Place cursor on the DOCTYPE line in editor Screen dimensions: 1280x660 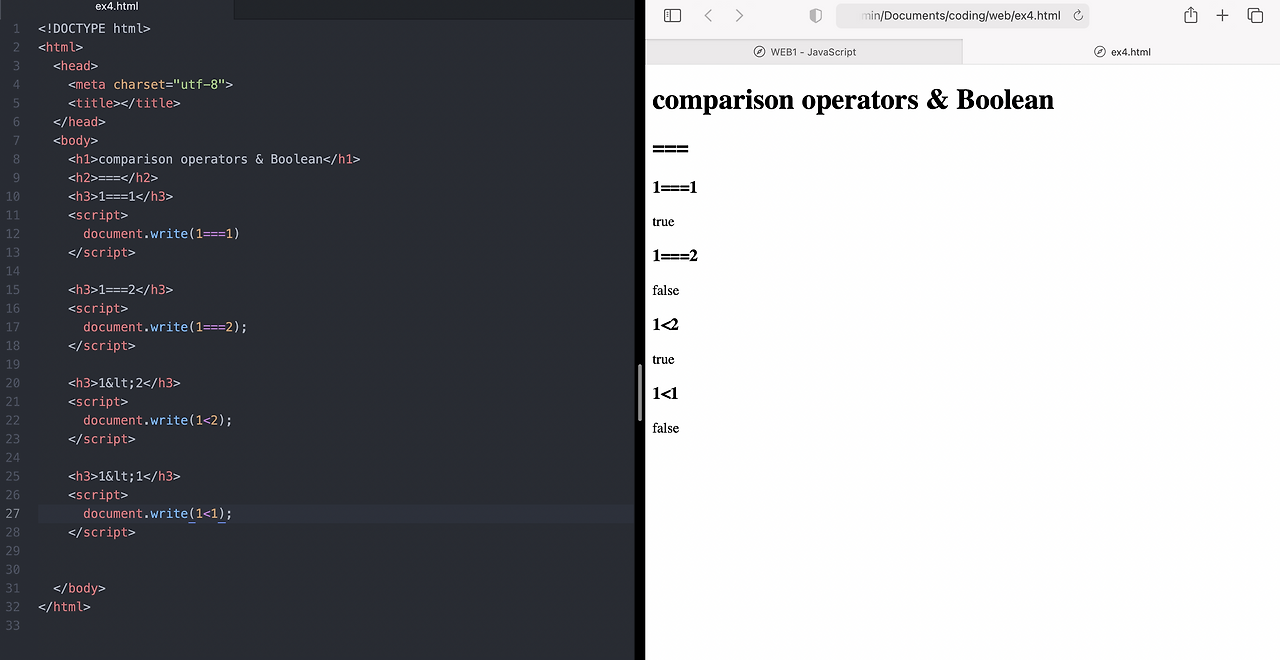pos(94,28)
